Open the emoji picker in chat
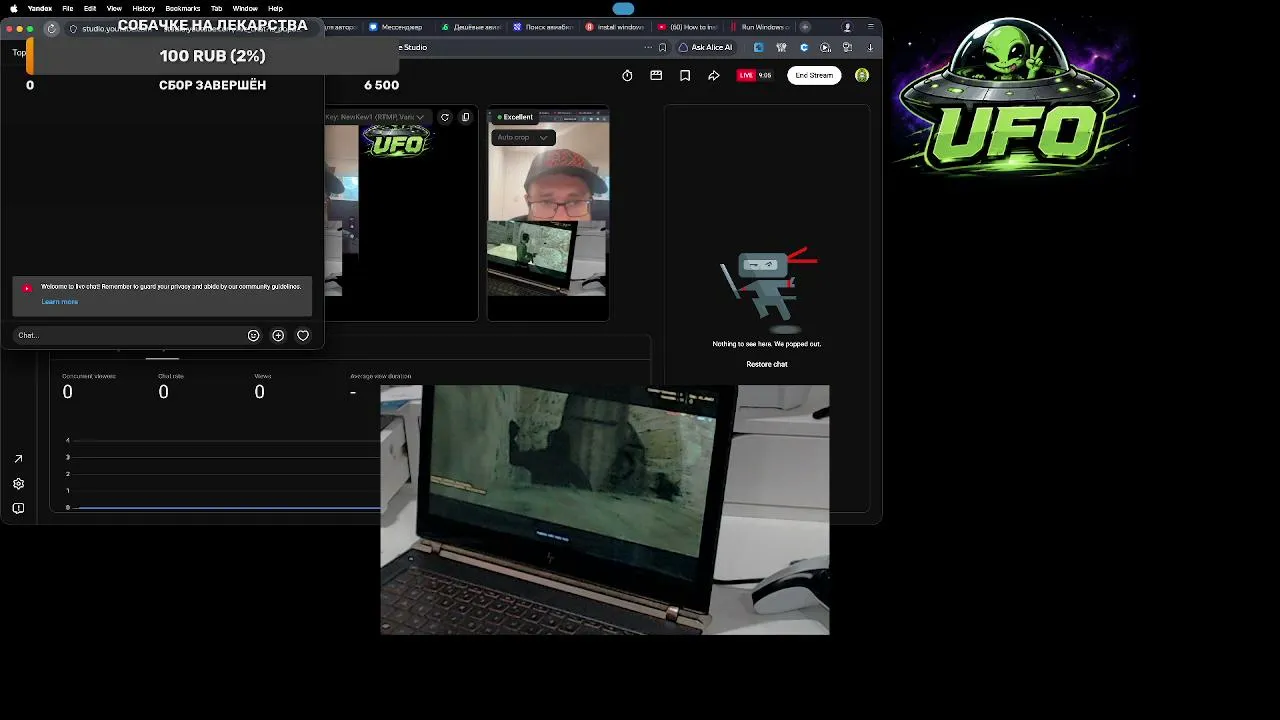This screenshot has height=720, width=1280. [253, 336]
